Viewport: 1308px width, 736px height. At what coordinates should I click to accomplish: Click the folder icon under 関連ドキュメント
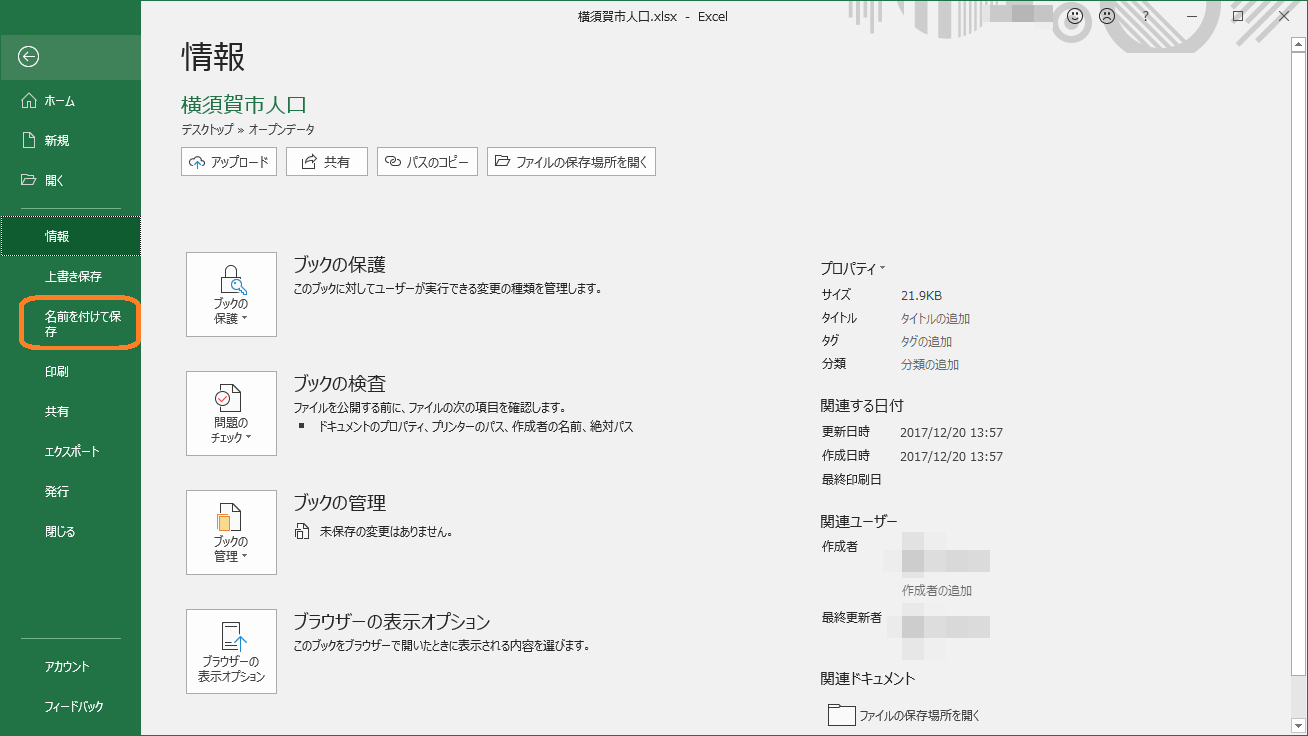(842, 715)
